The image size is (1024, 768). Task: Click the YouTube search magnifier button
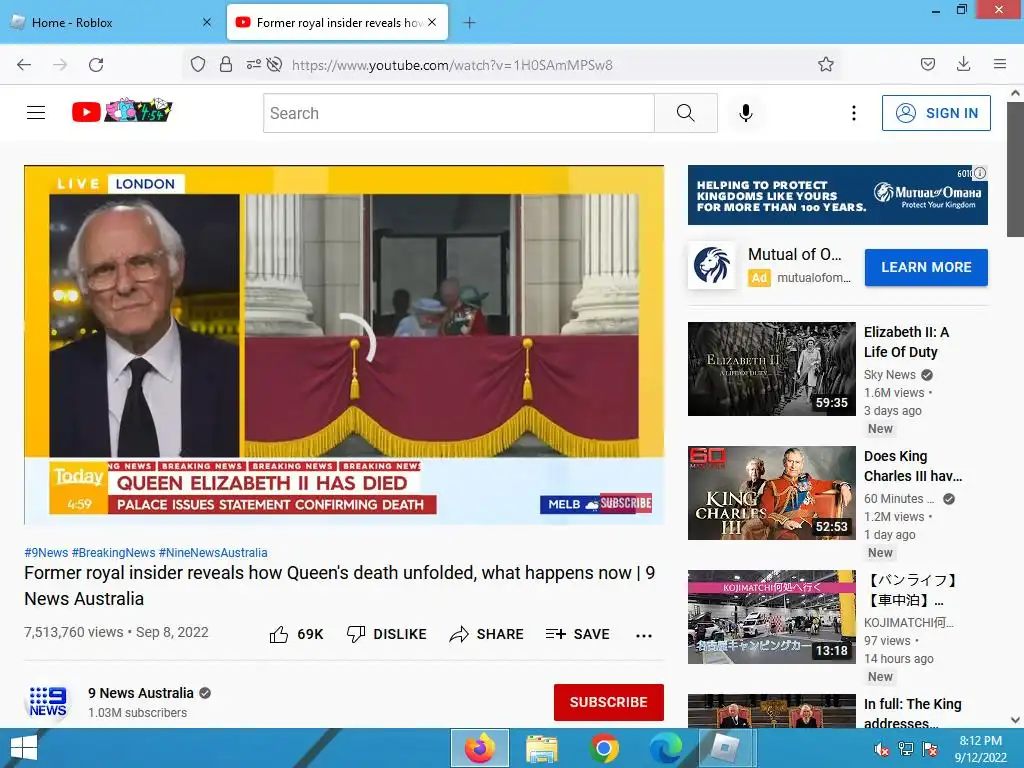tap(686, 113)
